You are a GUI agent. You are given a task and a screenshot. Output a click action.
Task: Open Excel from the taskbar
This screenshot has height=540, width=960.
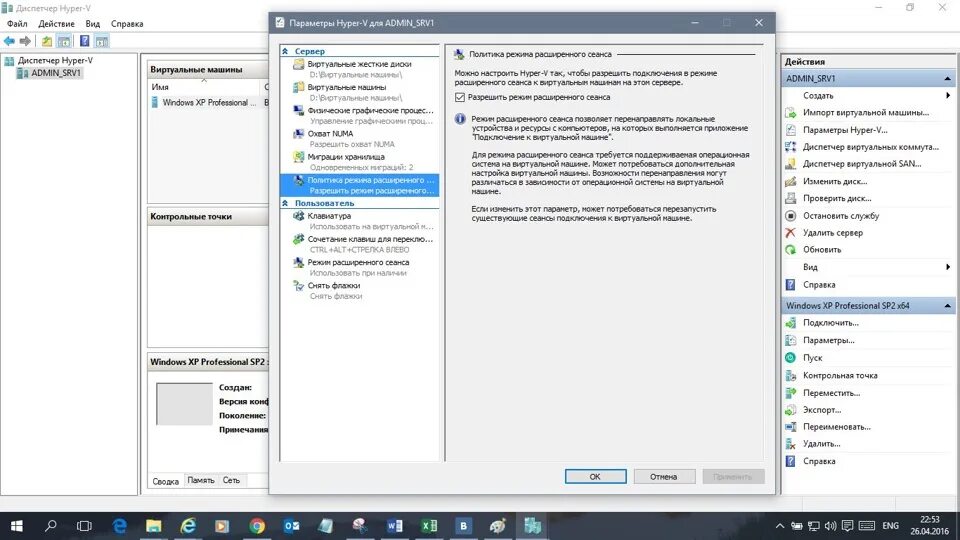(429, 526)
